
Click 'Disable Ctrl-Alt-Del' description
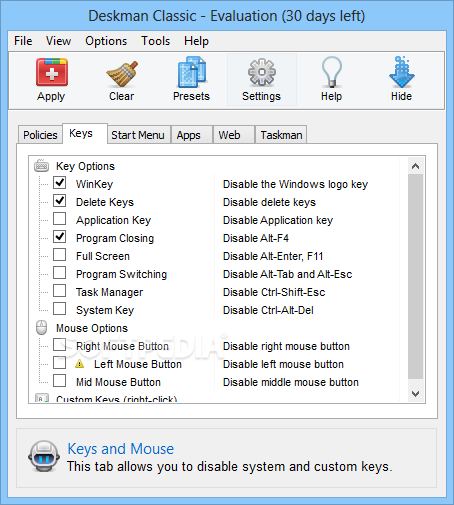coord(268,310)
